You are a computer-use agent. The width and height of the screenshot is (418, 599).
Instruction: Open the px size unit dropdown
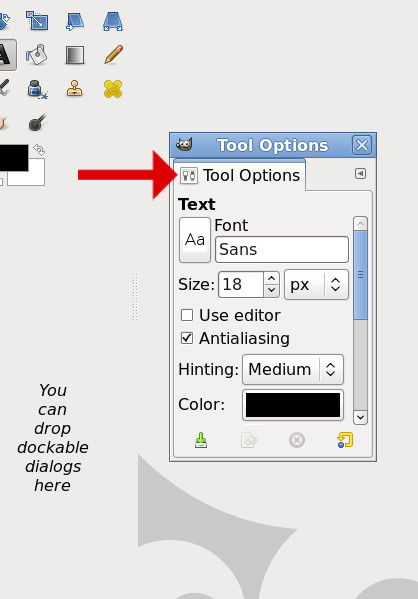316,285
